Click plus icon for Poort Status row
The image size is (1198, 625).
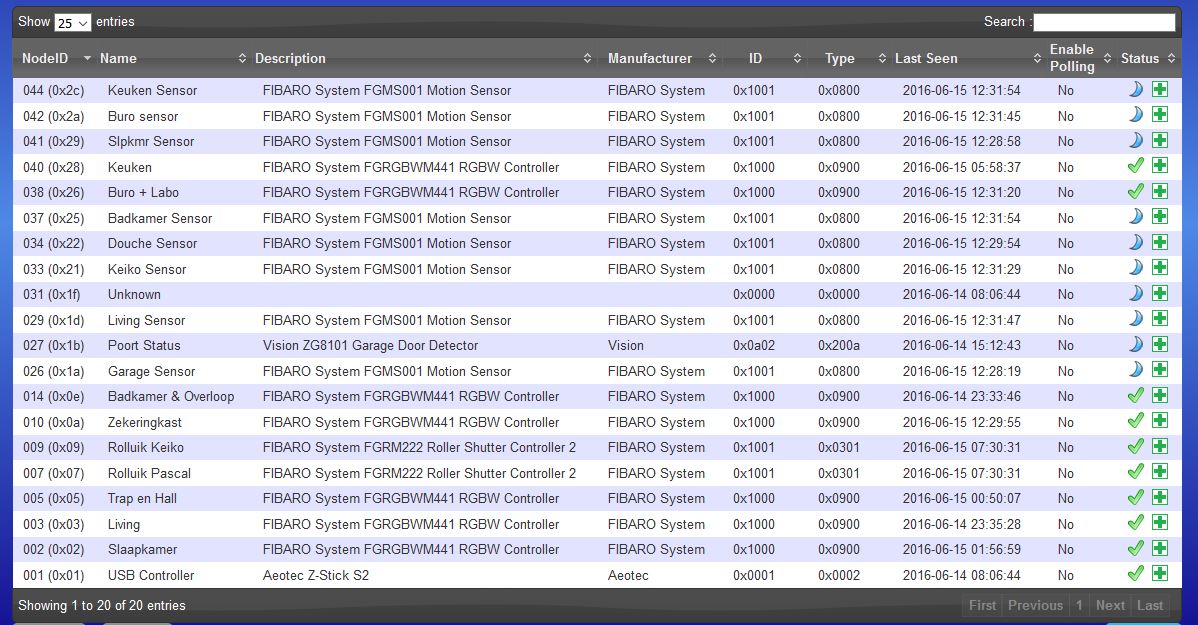(x=1160, y=344)
